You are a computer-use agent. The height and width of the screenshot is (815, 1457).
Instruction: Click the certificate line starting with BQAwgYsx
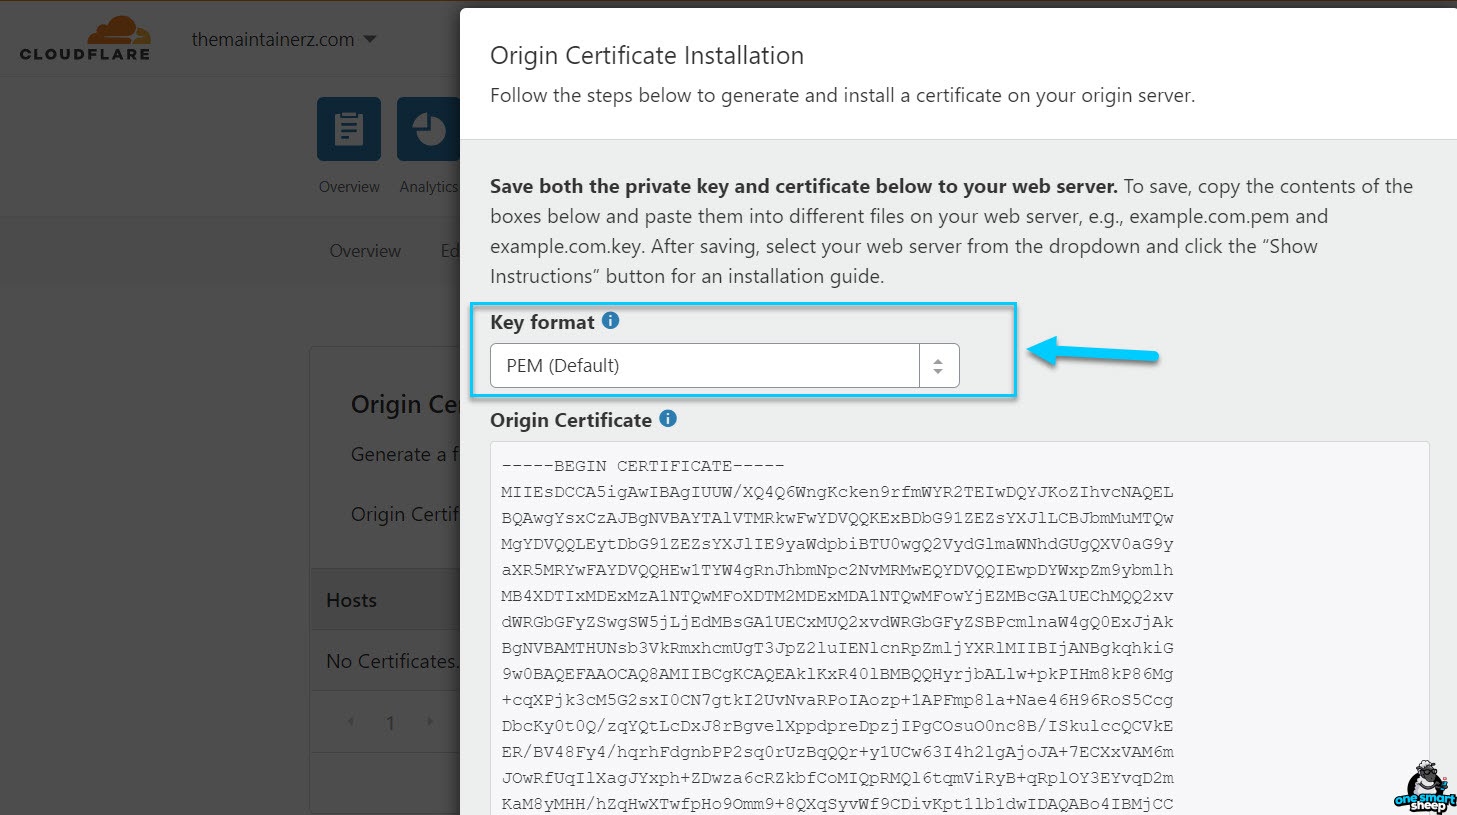(838, 518)
